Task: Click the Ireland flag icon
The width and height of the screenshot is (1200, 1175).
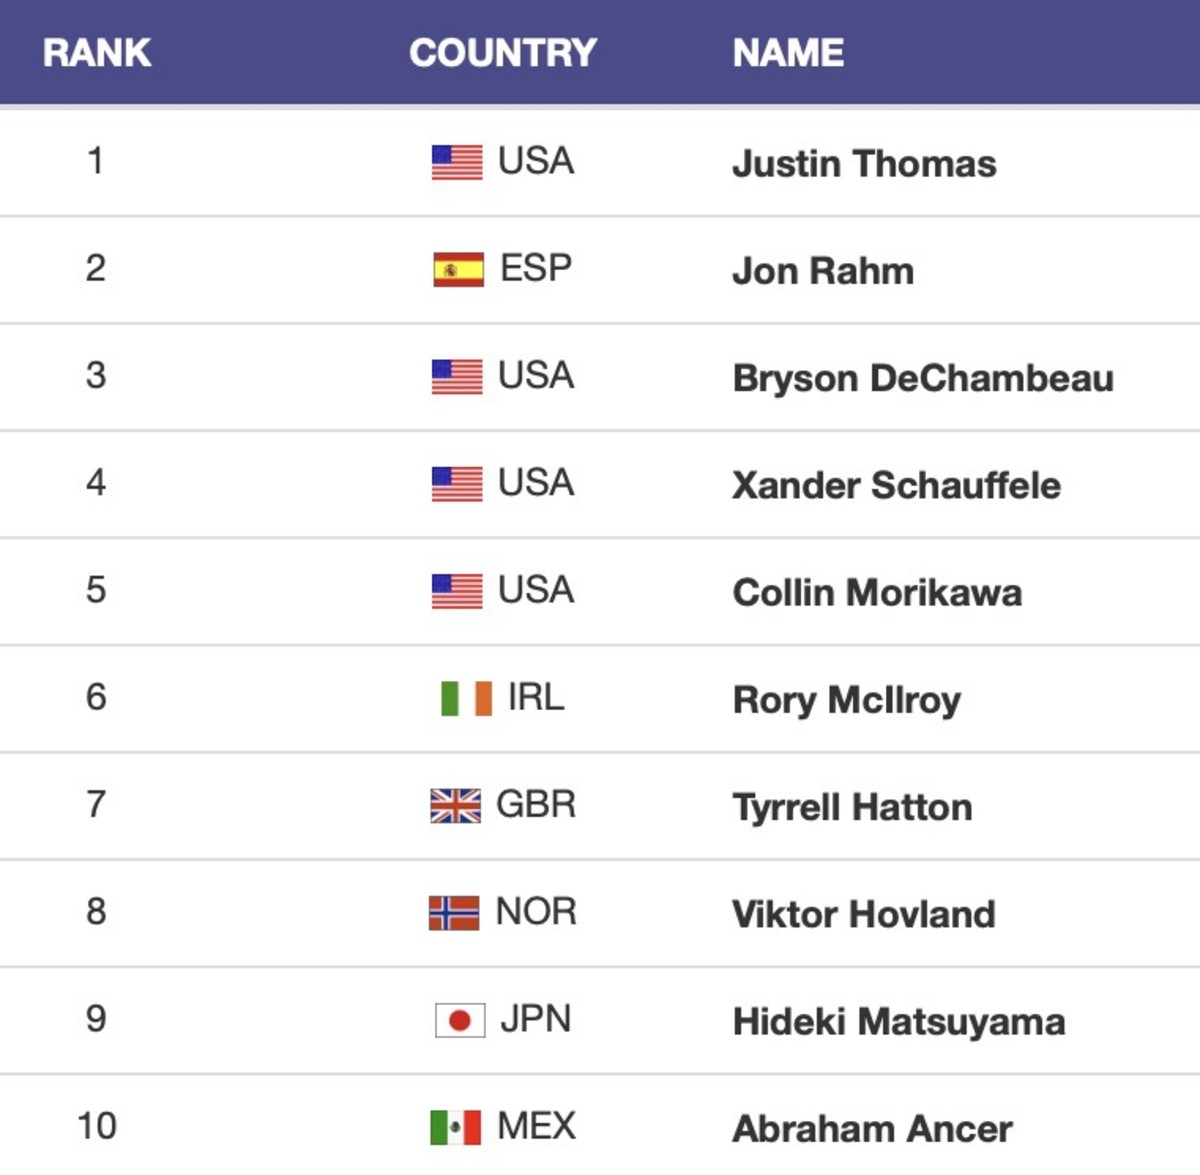Action: click(466, 698)
